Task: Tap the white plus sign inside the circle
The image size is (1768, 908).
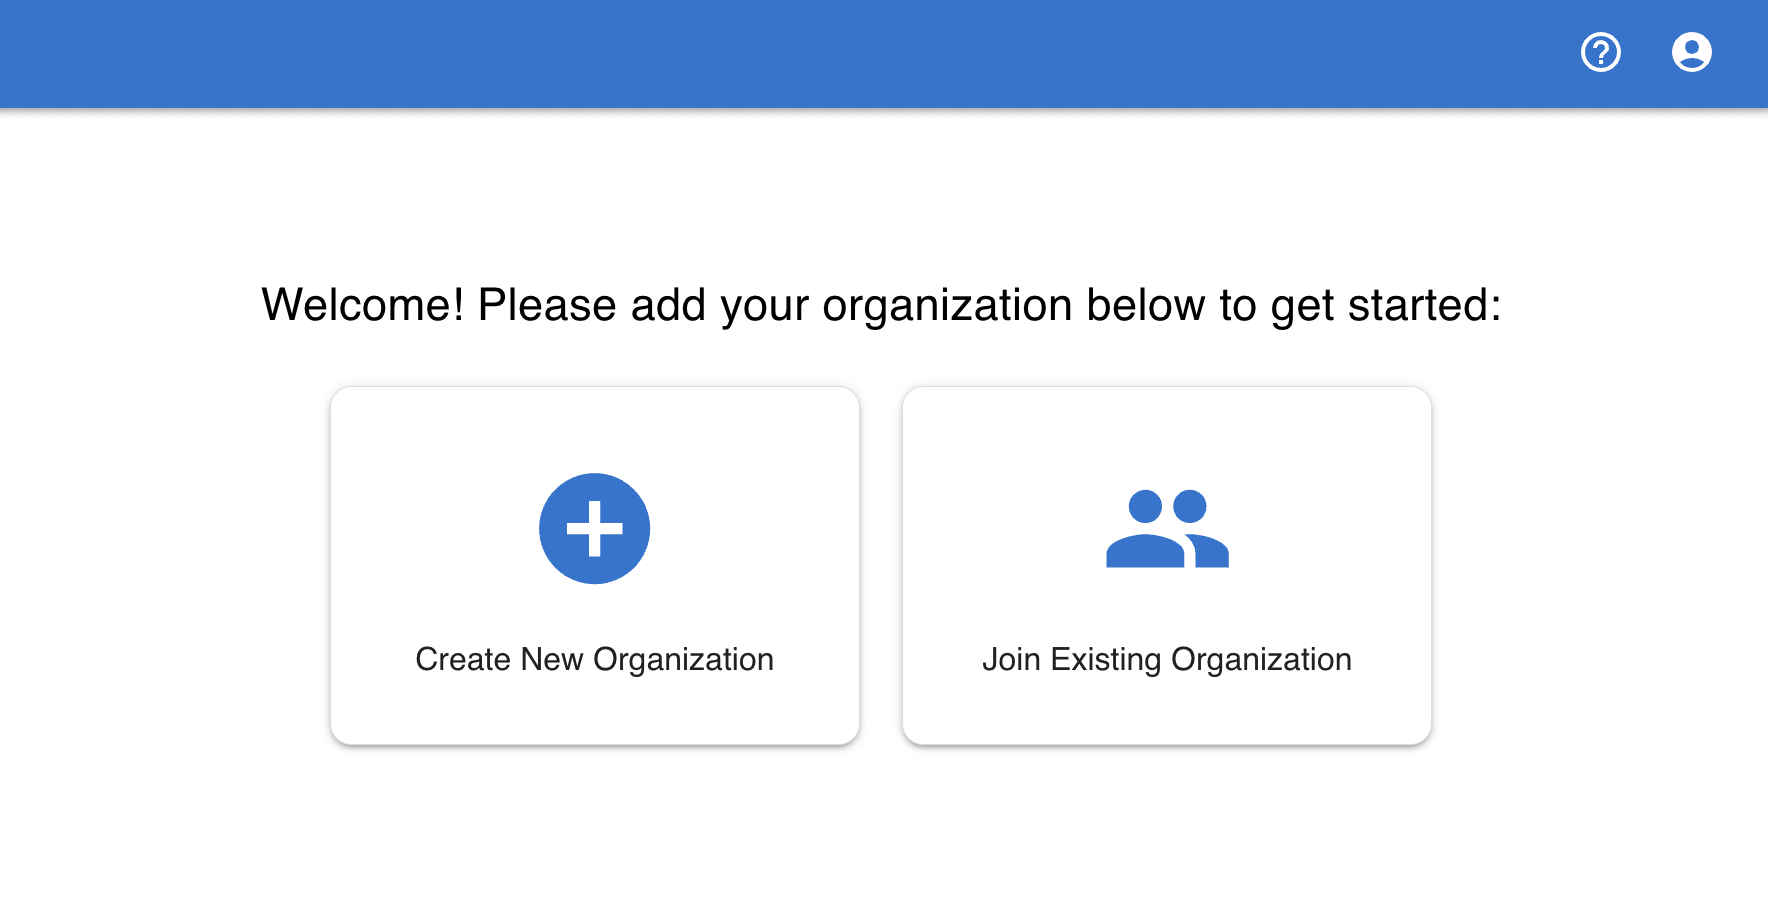Action: [594, 528]
